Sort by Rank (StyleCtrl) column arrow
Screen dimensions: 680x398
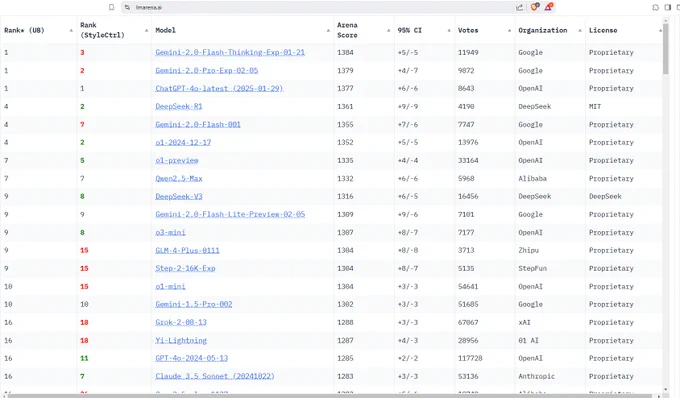click(x=146, y=30)
